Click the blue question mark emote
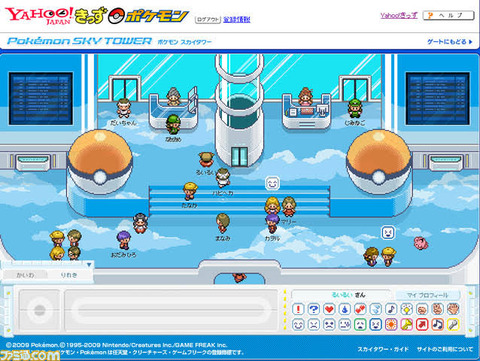 click(x=314, y=309)
